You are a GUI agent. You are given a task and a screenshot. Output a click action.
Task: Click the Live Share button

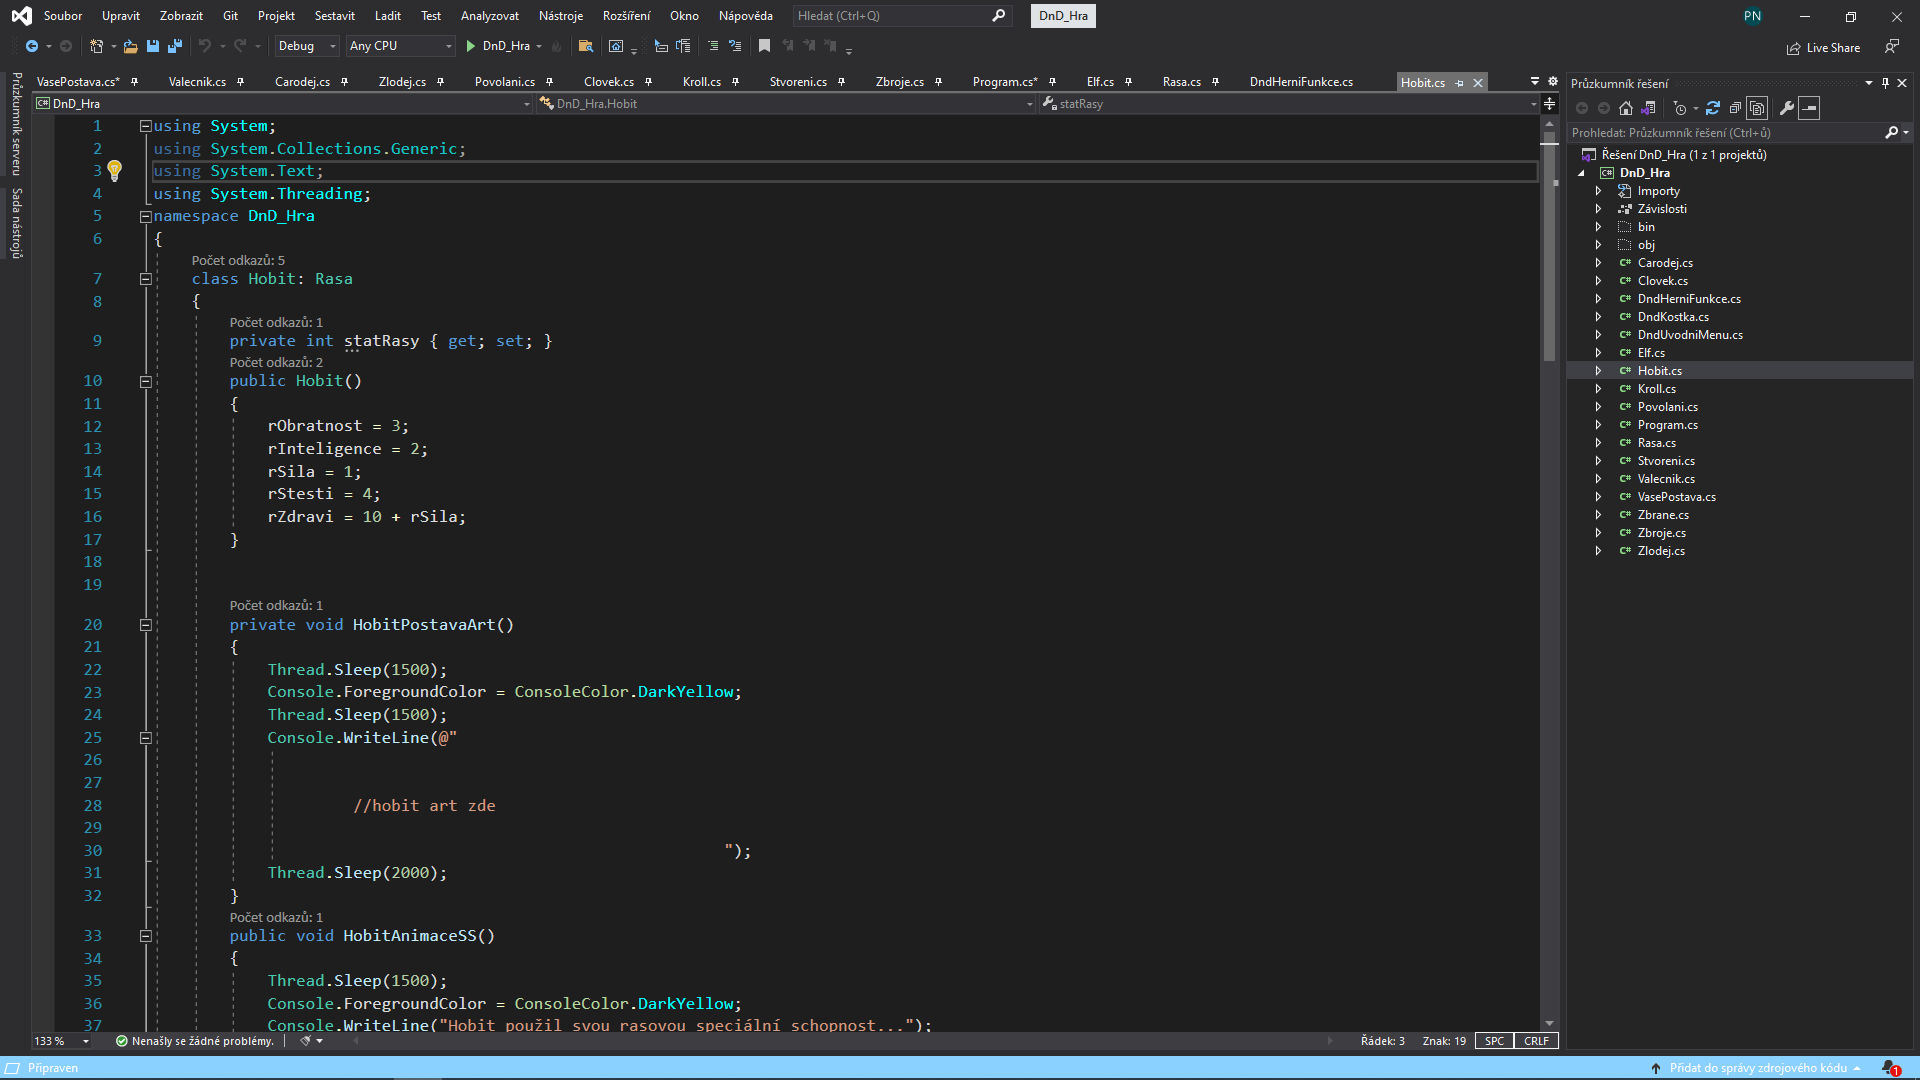[1823, 48]
